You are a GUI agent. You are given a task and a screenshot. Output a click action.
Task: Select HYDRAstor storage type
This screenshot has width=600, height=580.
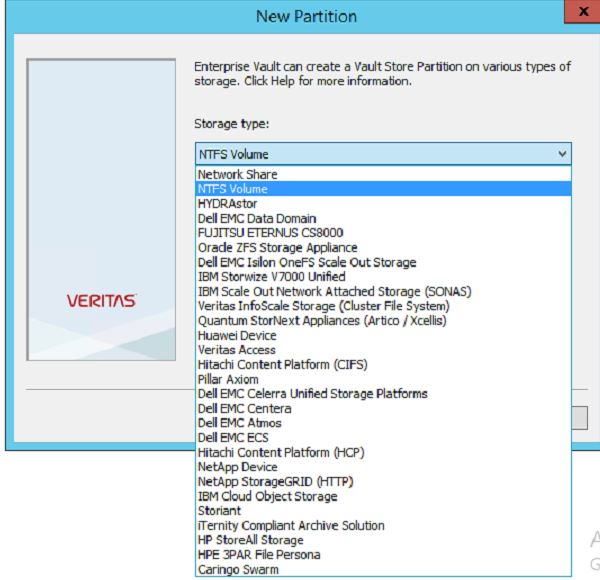[x=227, y=204]
